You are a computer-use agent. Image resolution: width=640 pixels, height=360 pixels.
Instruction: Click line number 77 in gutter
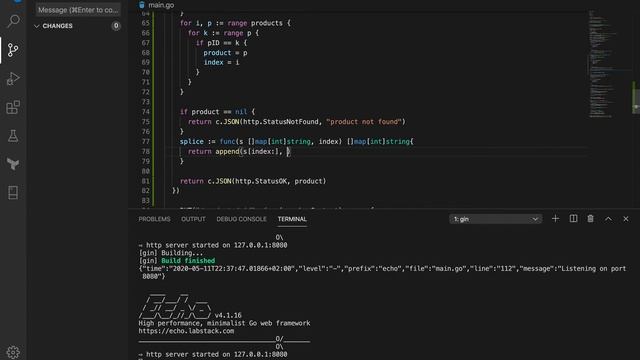pyautogui.click(x=145, y=141)
